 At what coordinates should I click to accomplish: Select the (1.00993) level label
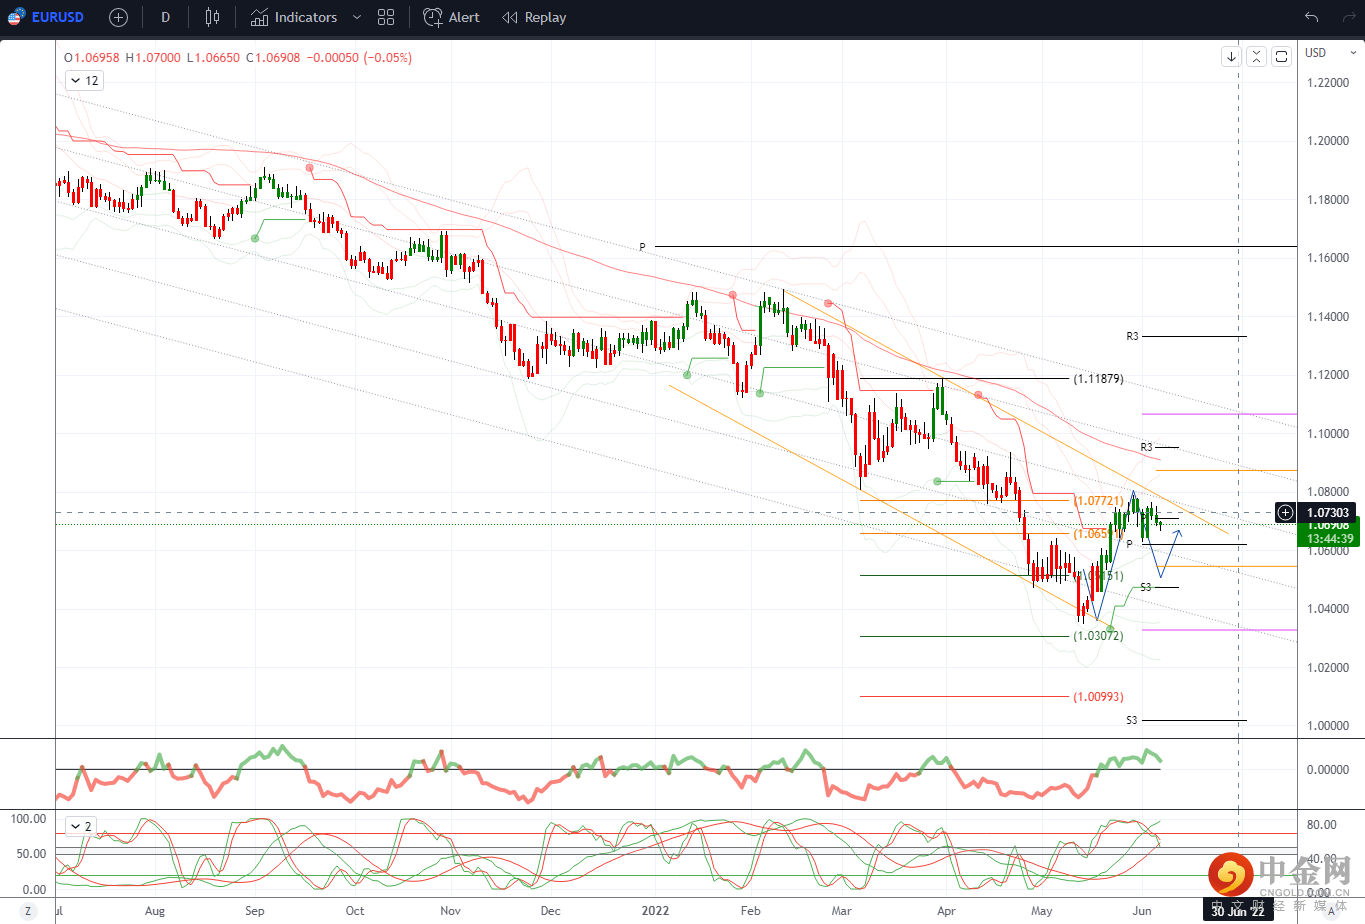click(x=1098, y=697)
